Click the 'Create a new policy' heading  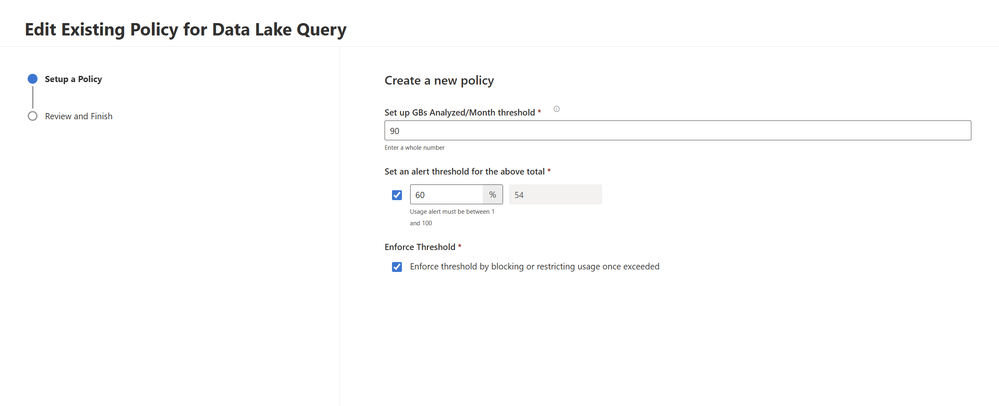439,80
